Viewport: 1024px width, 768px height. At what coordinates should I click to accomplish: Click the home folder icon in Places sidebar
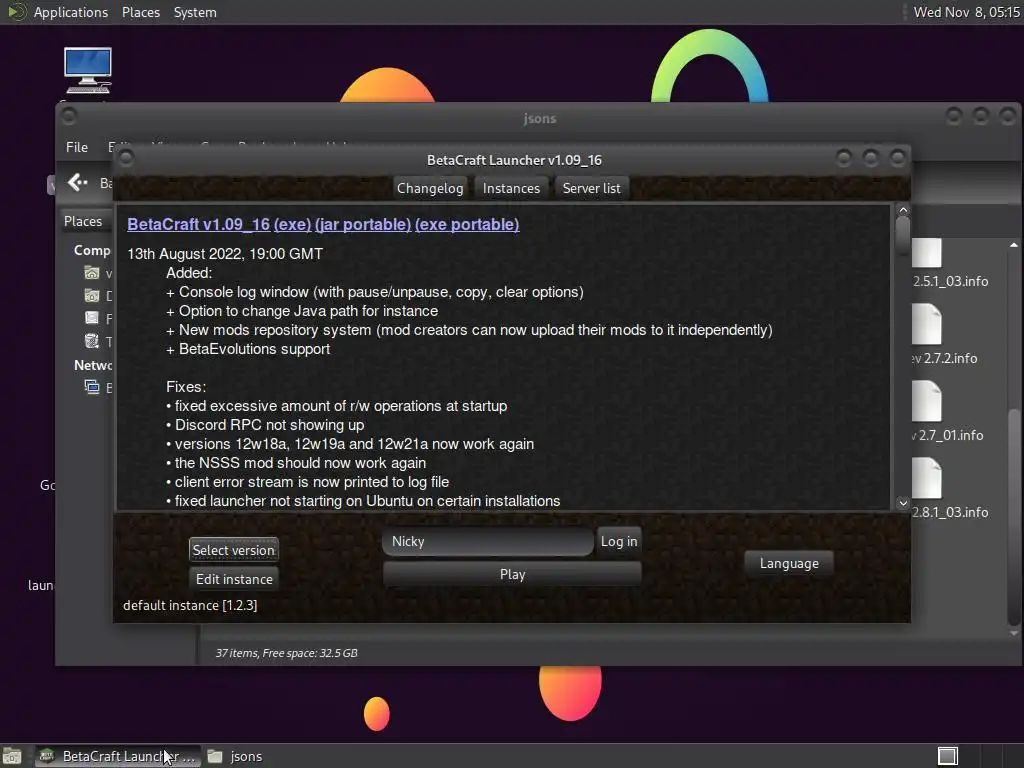92,273
